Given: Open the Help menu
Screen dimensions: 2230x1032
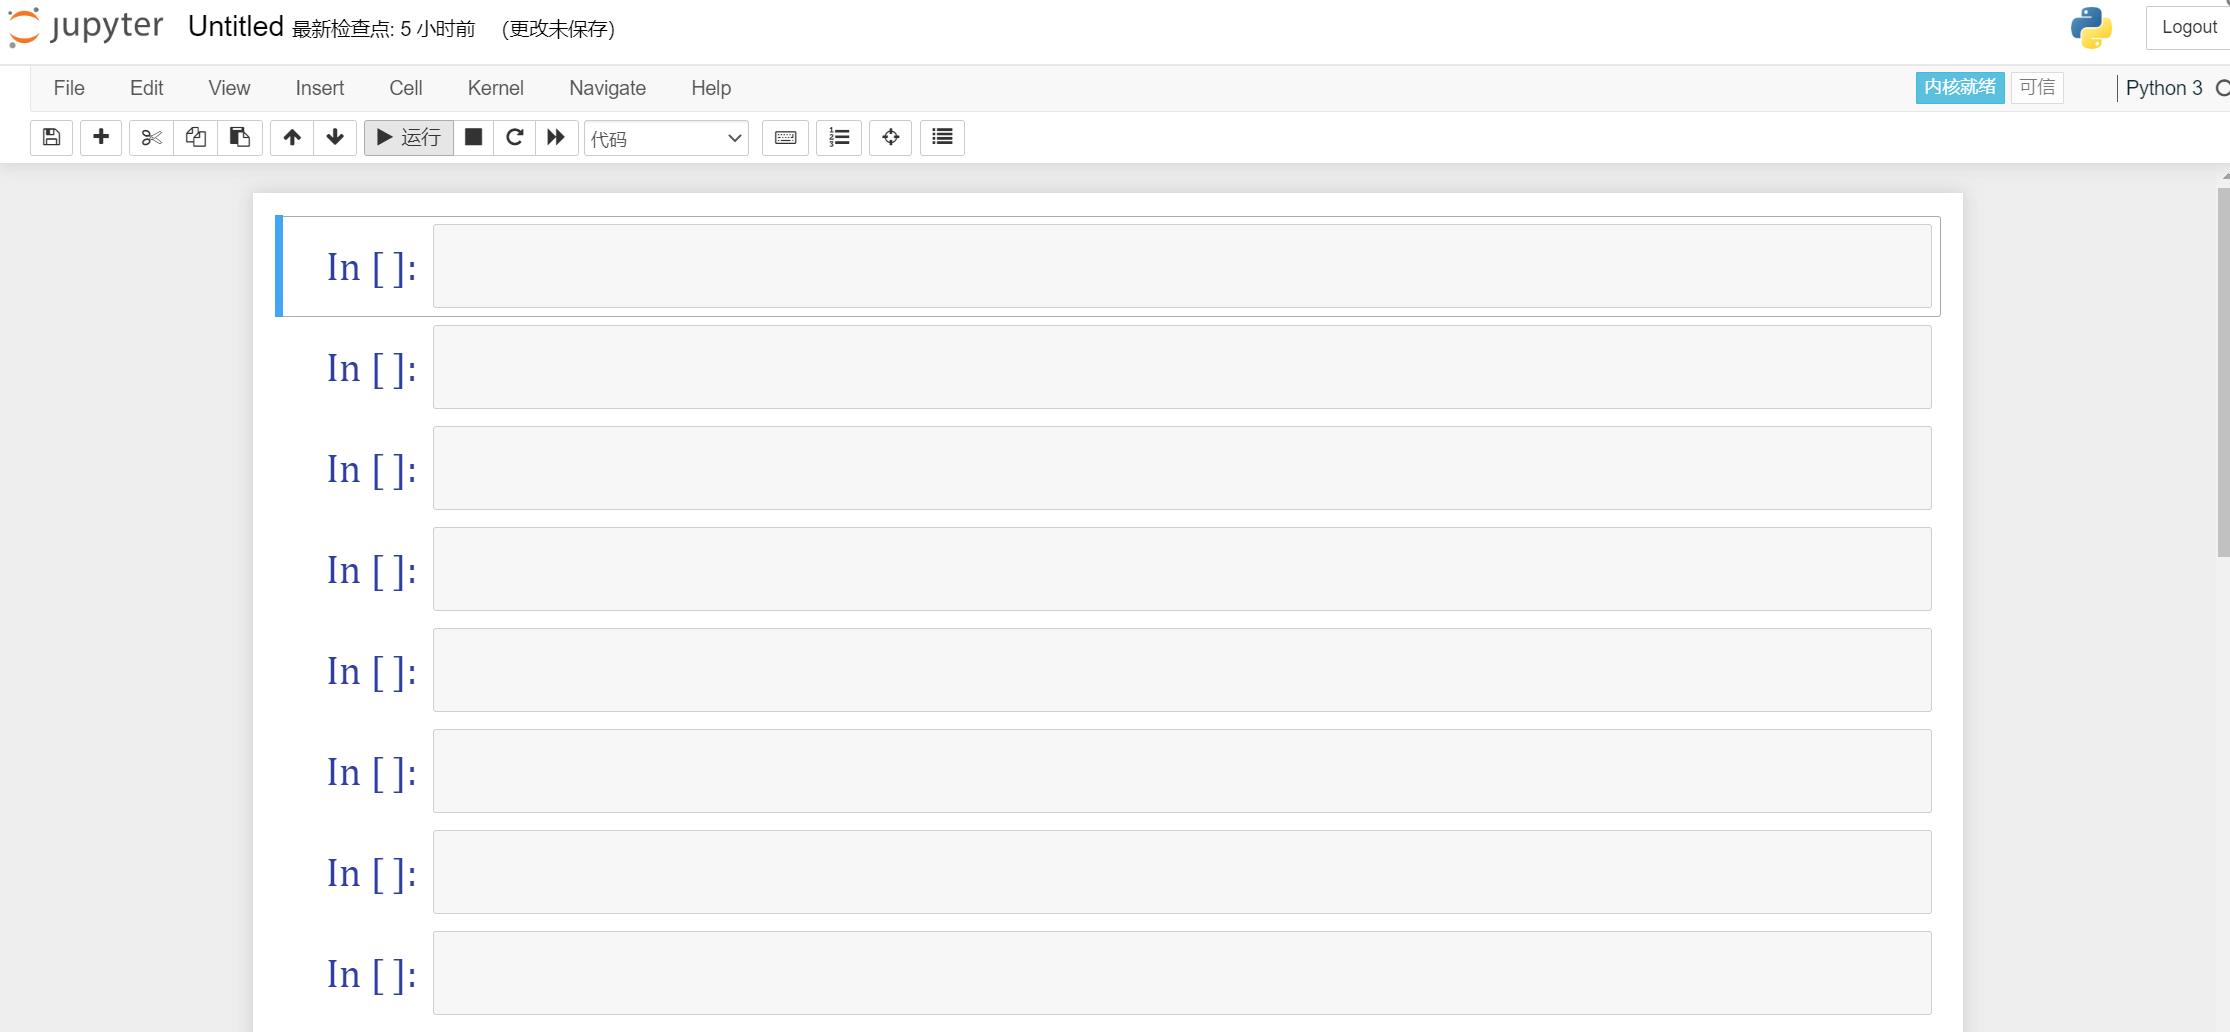Looking at the screenshot, I should pyautogui.click(x=711, y=88).
